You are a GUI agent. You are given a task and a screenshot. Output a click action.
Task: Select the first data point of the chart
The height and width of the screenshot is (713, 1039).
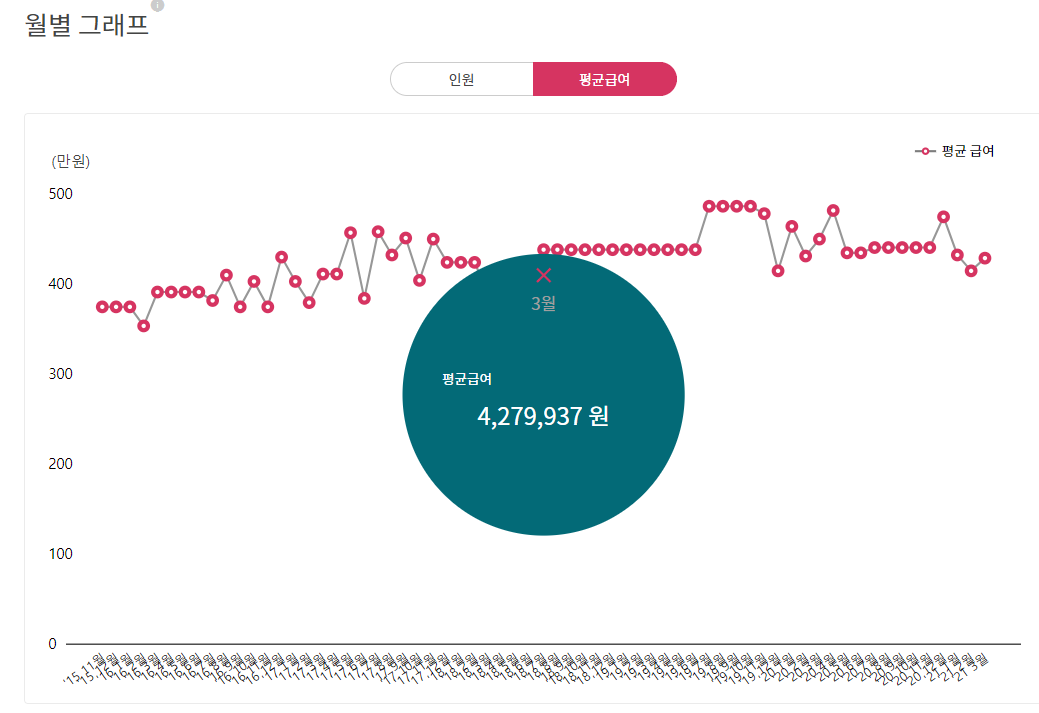point(102,307)
